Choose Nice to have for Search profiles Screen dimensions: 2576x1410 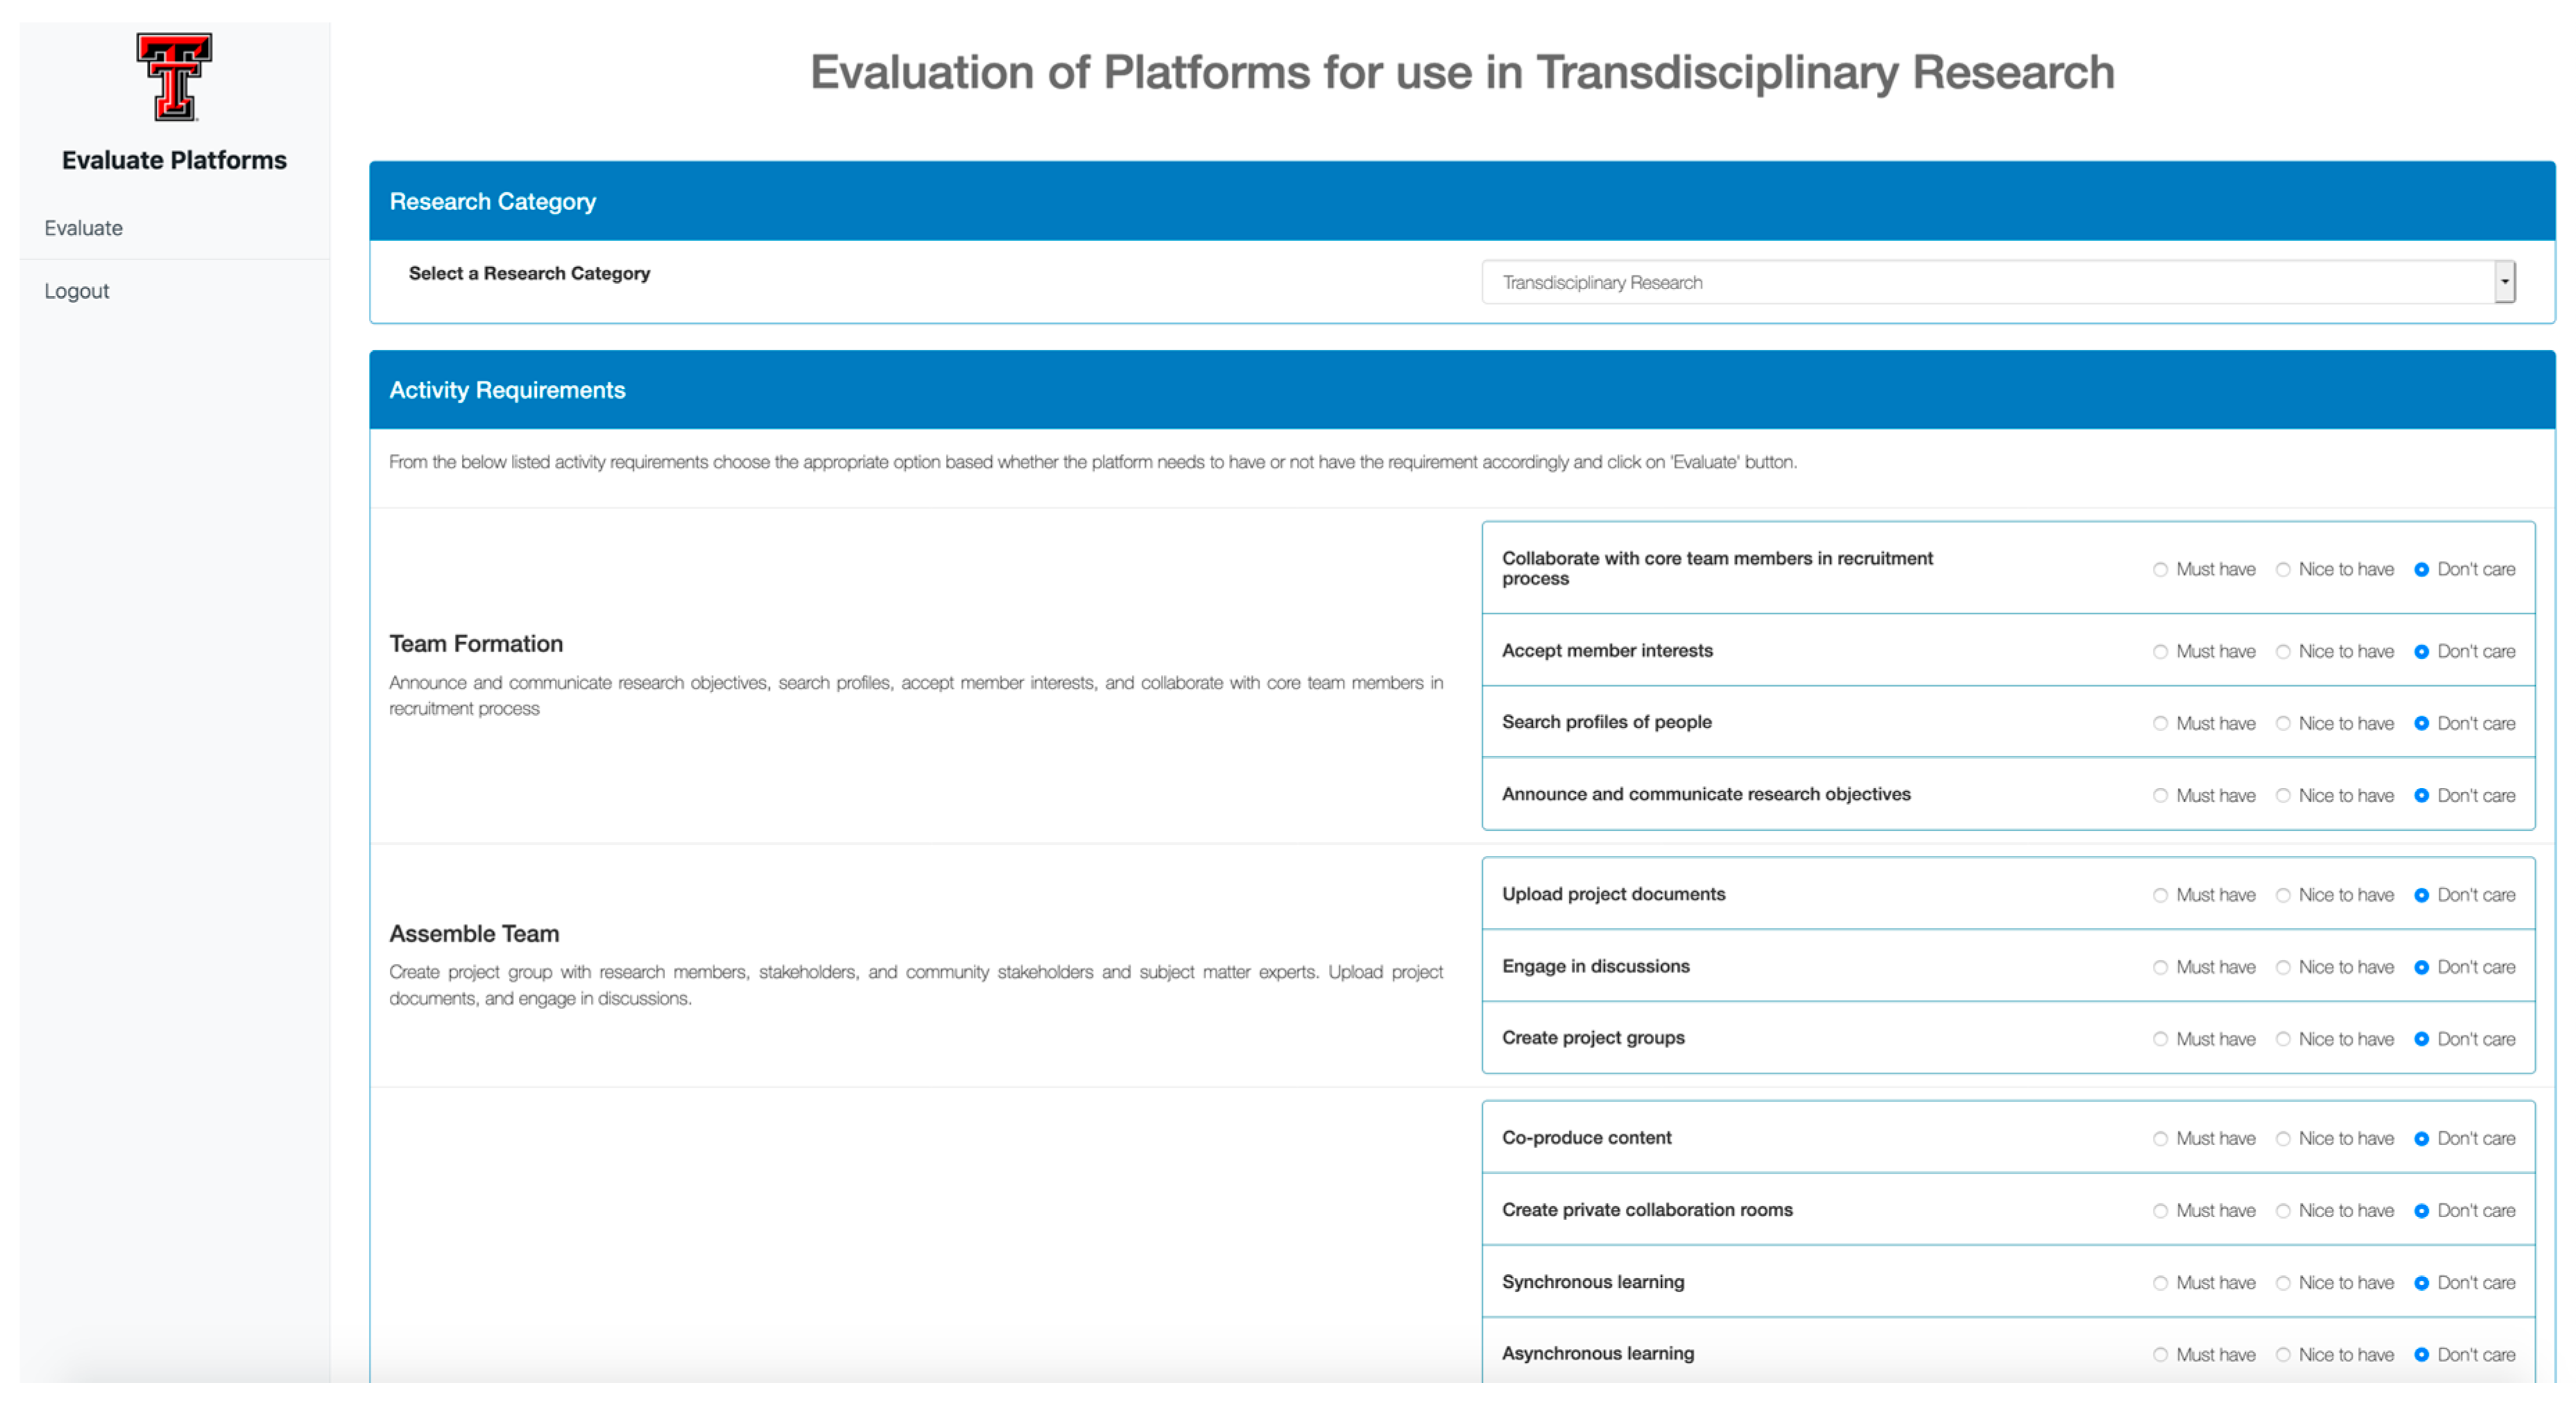click(2283, 724)
